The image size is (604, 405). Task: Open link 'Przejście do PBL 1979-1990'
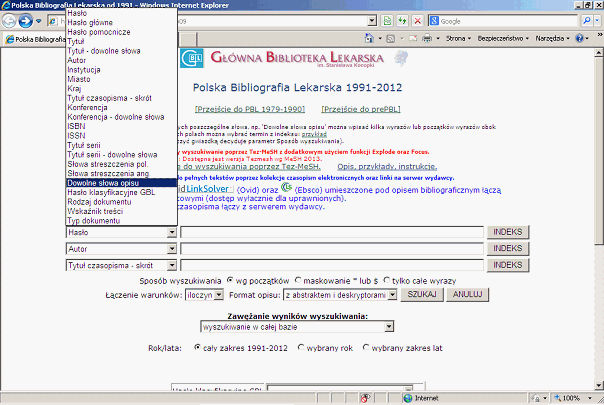click(250, 109)
